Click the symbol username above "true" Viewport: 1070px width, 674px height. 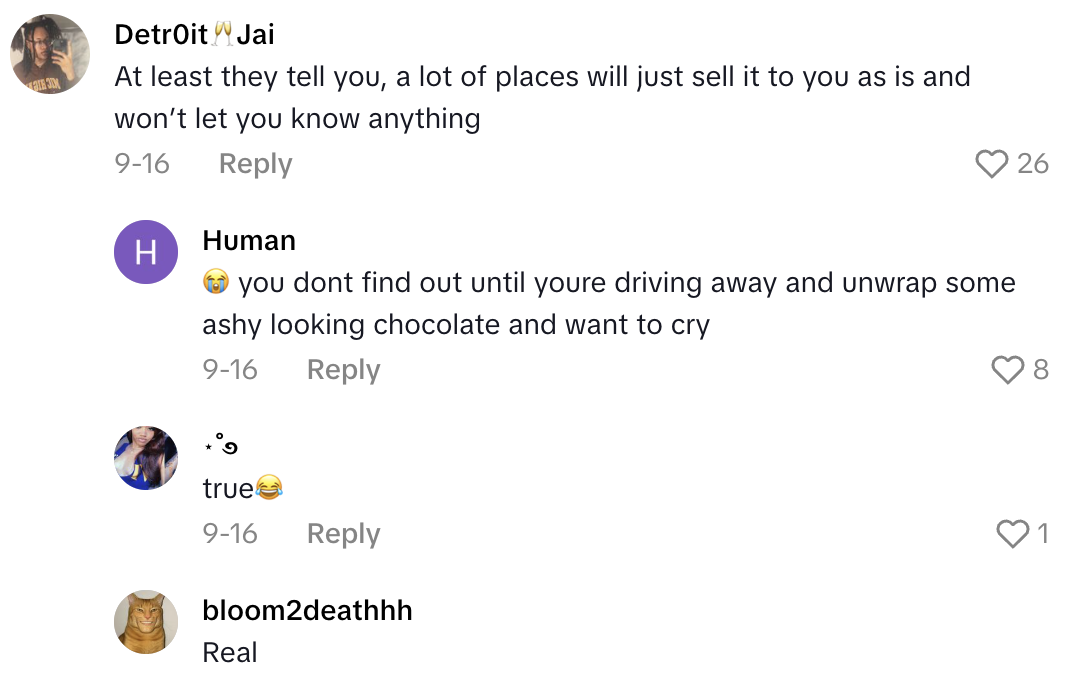click(220, 447)
